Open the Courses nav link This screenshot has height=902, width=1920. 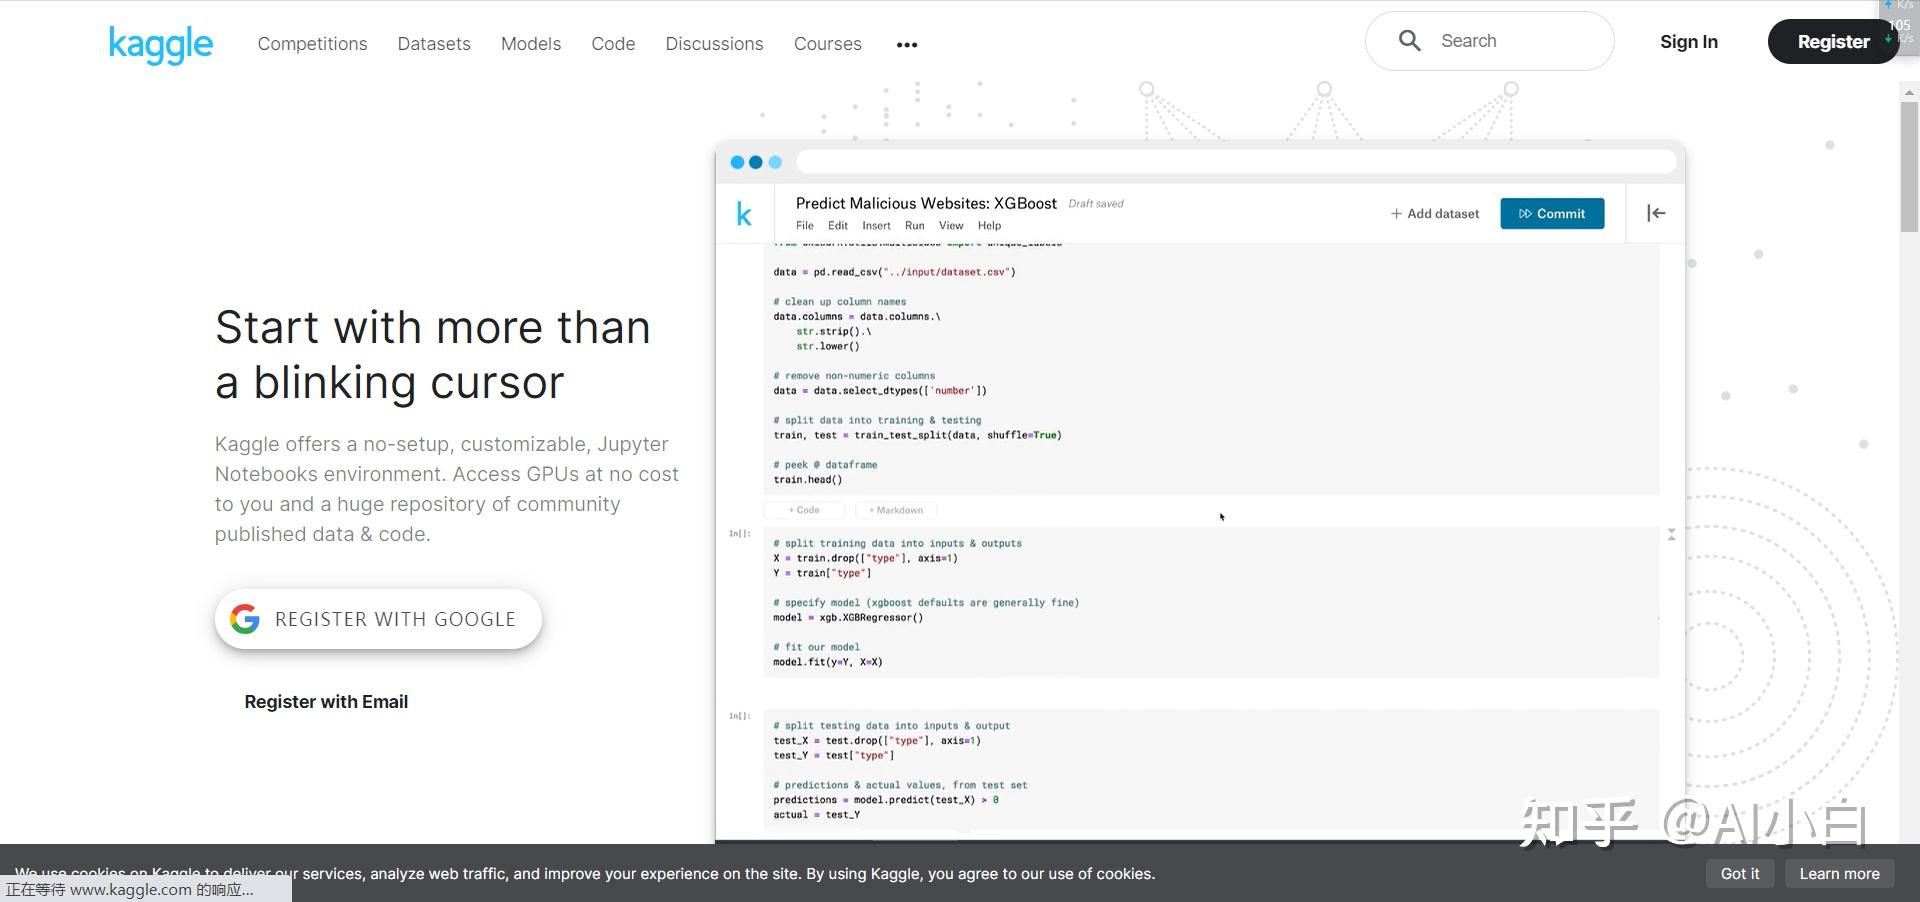coord(827,44)
